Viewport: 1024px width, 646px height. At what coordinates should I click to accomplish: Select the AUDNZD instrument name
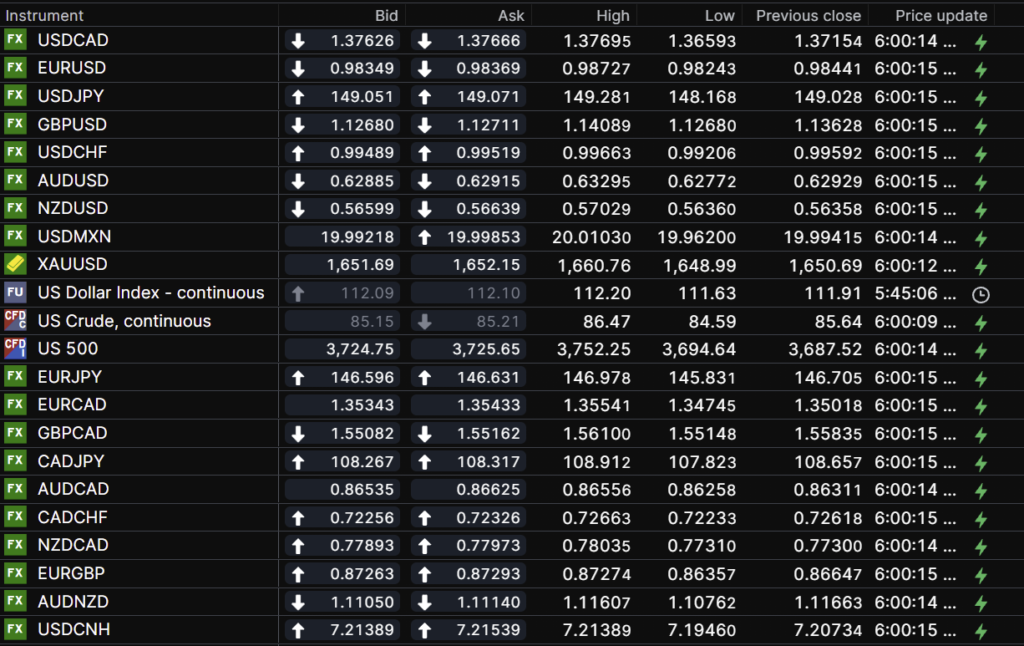coord(73,601)
